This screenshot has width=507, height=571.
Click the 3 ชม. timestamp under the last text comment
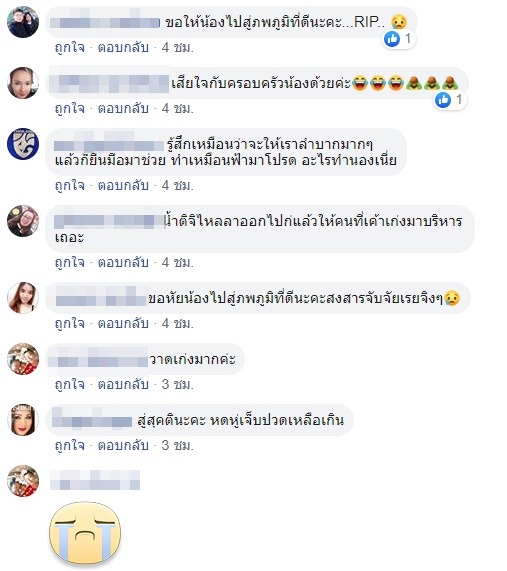click(x=178, y=445)
